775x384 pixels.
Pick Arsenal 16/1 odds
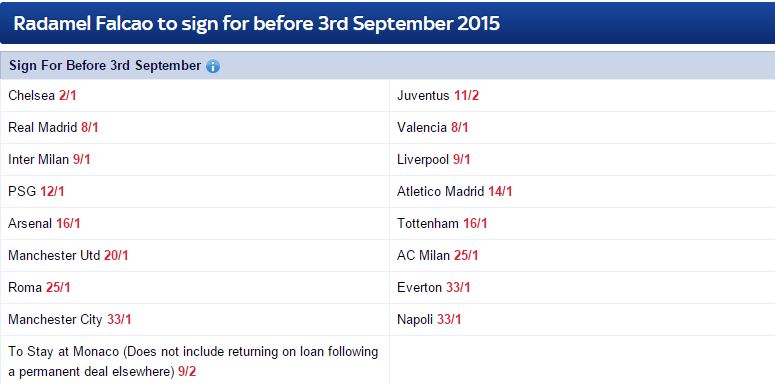click(x=68, y=223)
